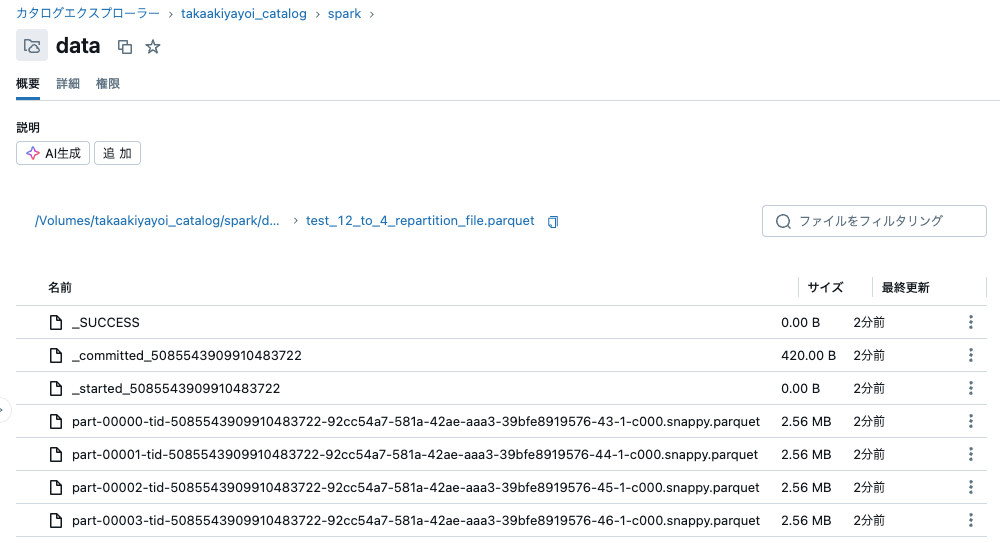1000x543 pixels.
Task: Click file icon of _SUCCESS row
Action: 56,323
